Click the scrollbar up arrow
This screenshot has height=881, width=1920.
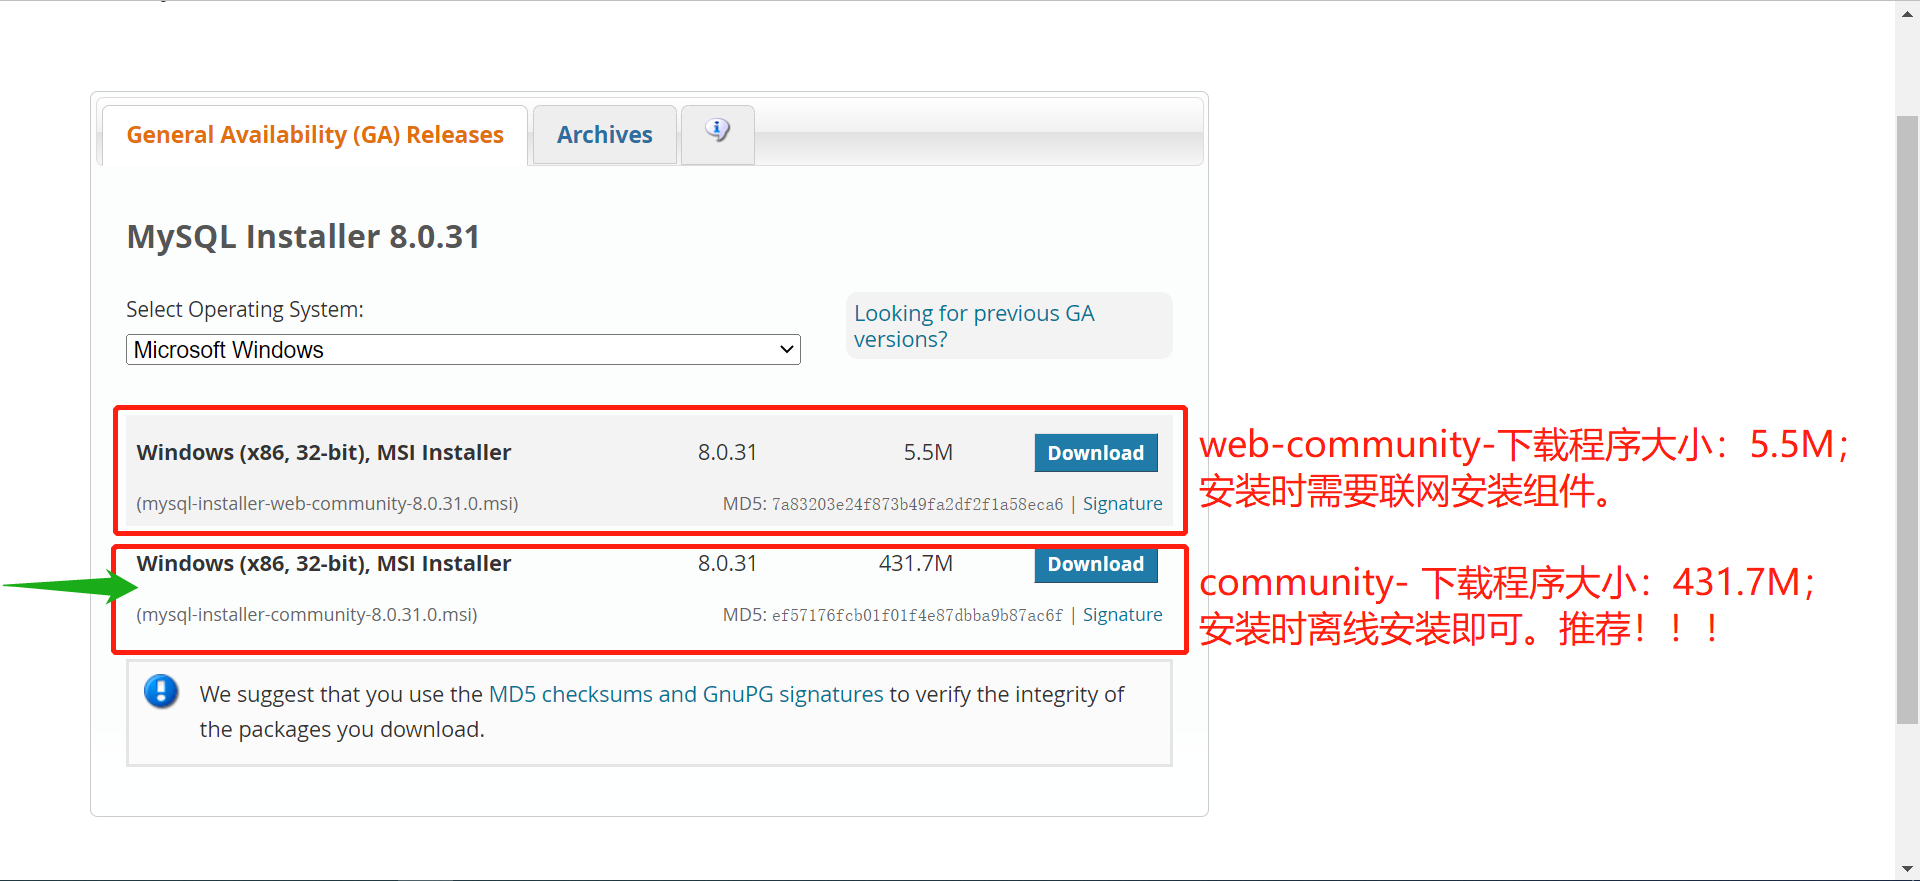pyautogui.click(x=1907, y=10)
